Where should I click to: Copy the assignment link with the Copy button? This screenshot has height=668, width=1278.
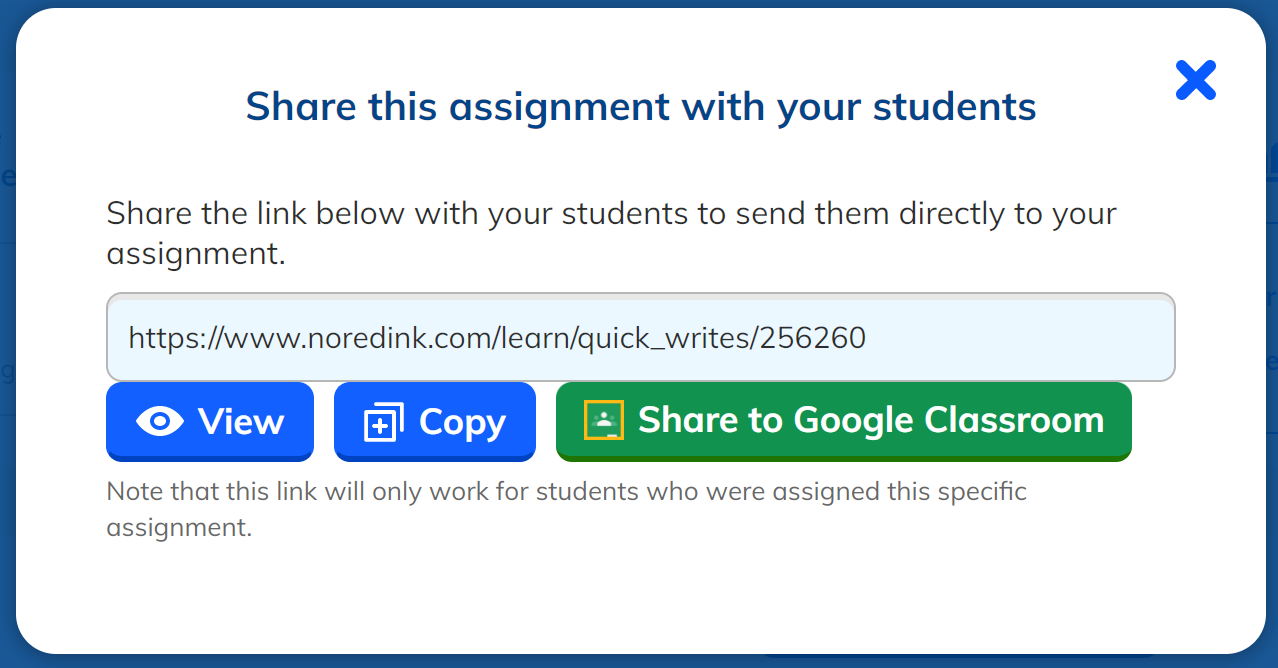[x=435, y=421]
